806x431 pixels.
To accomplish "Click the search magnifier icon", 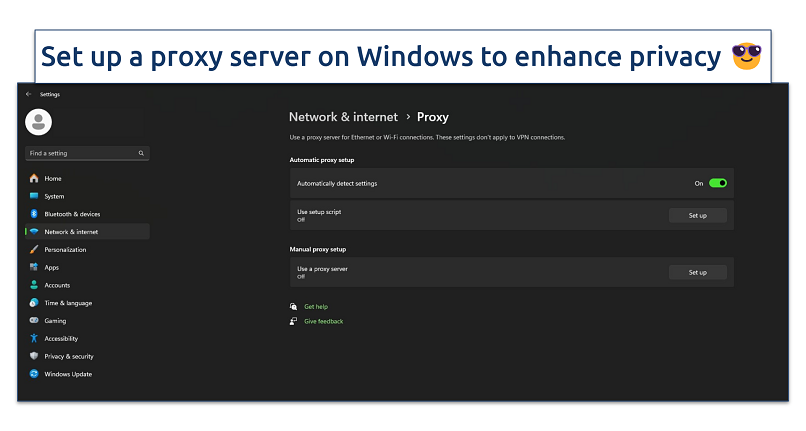I will 141,153.
